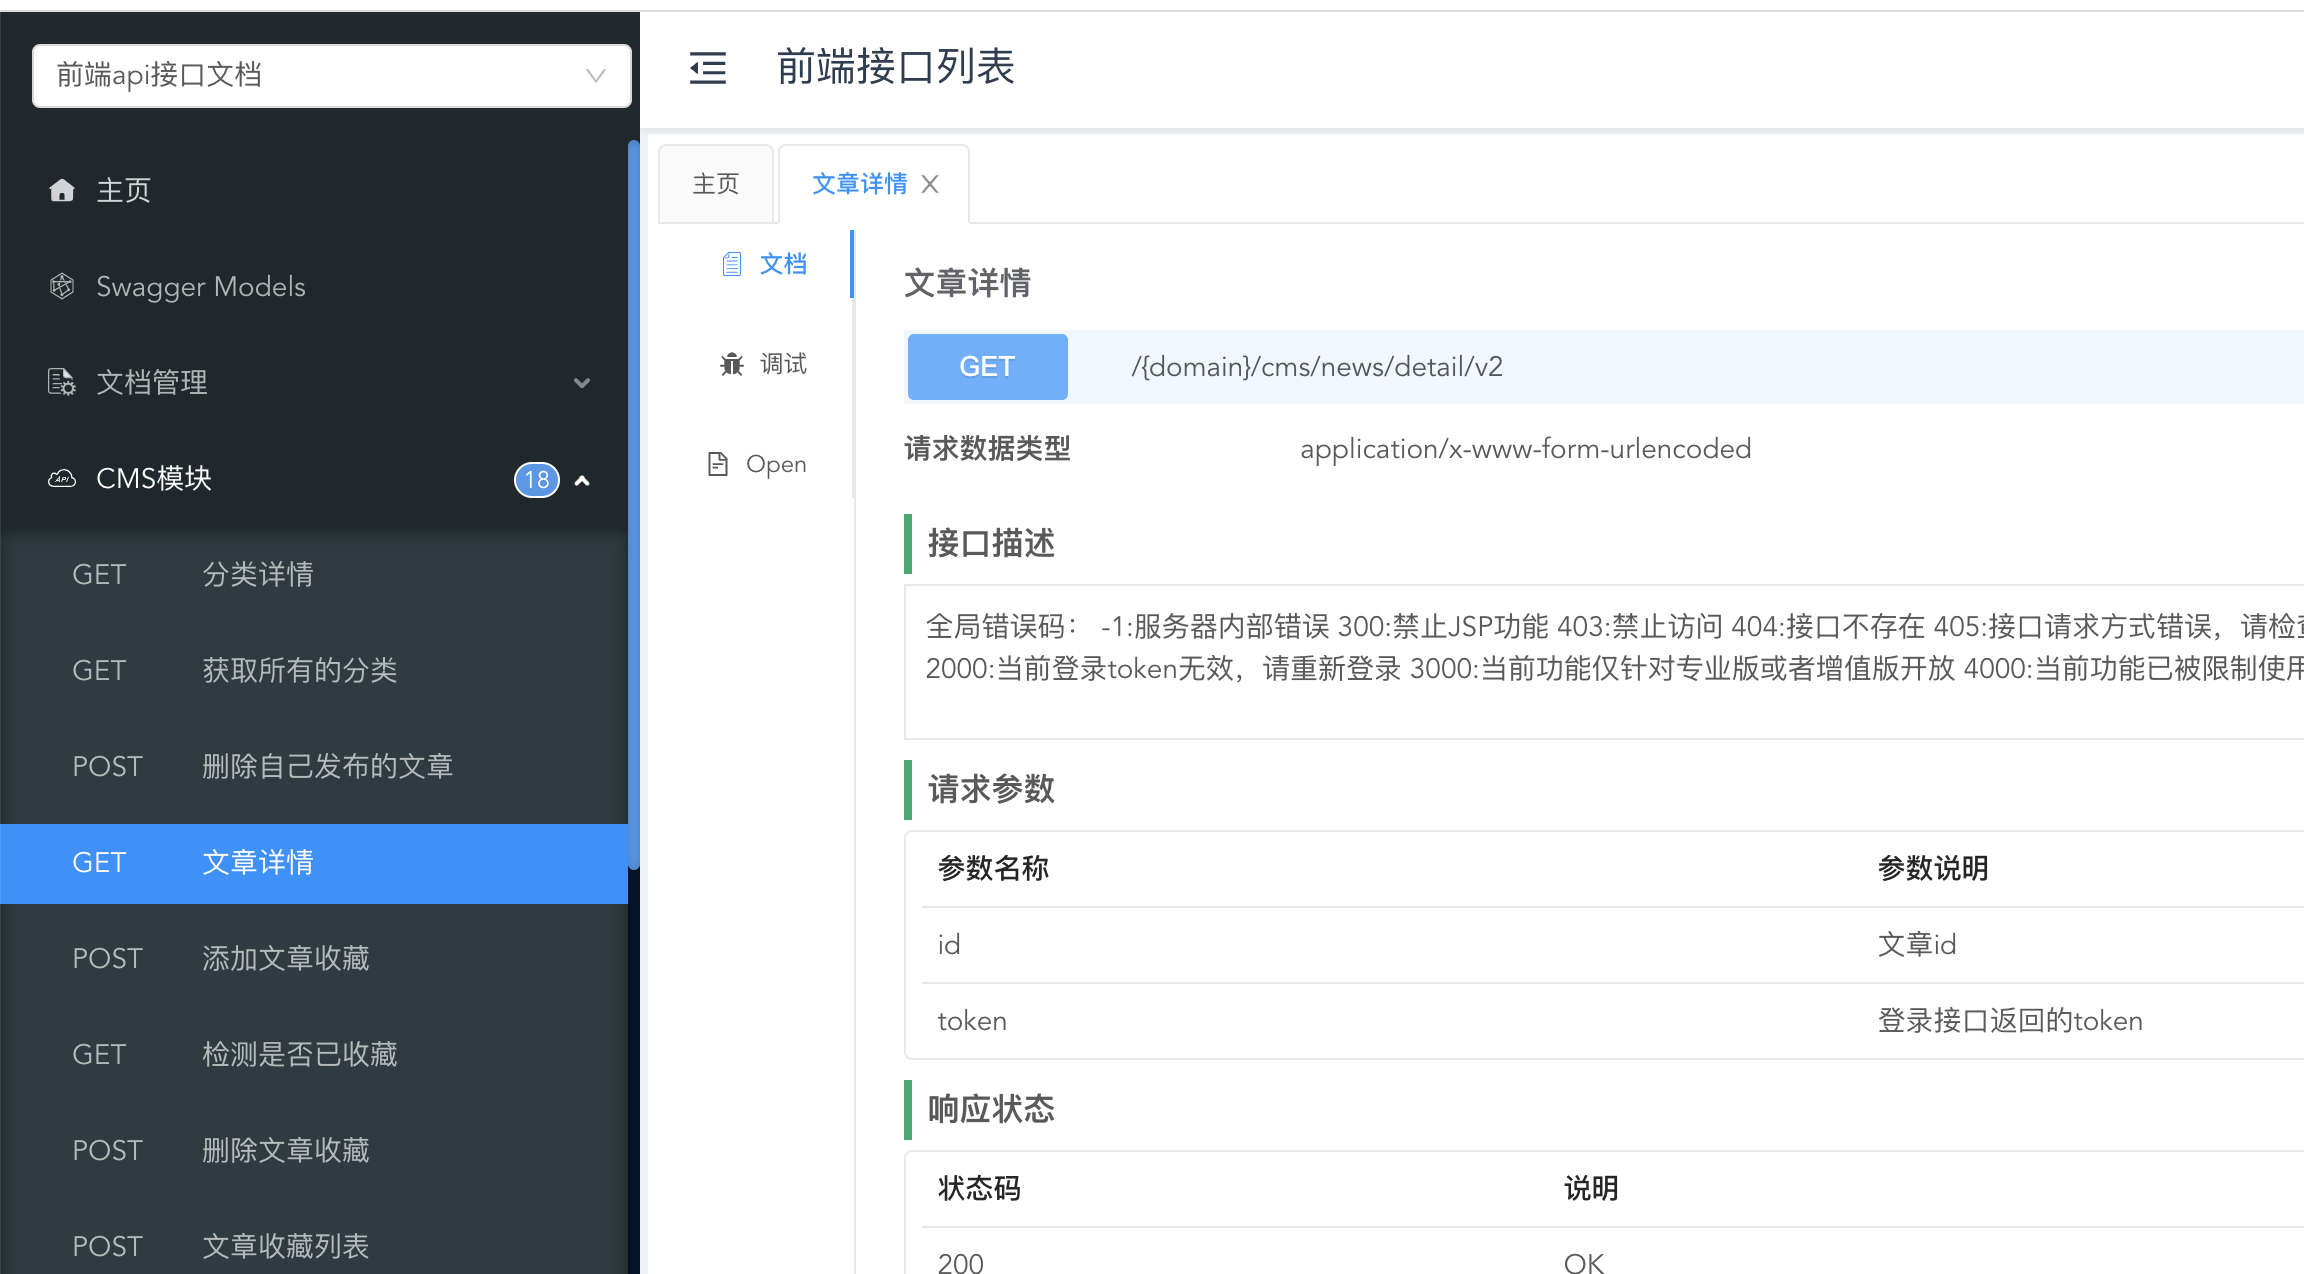Open the 前端api接口文档 dropdown

coord(331,76)
